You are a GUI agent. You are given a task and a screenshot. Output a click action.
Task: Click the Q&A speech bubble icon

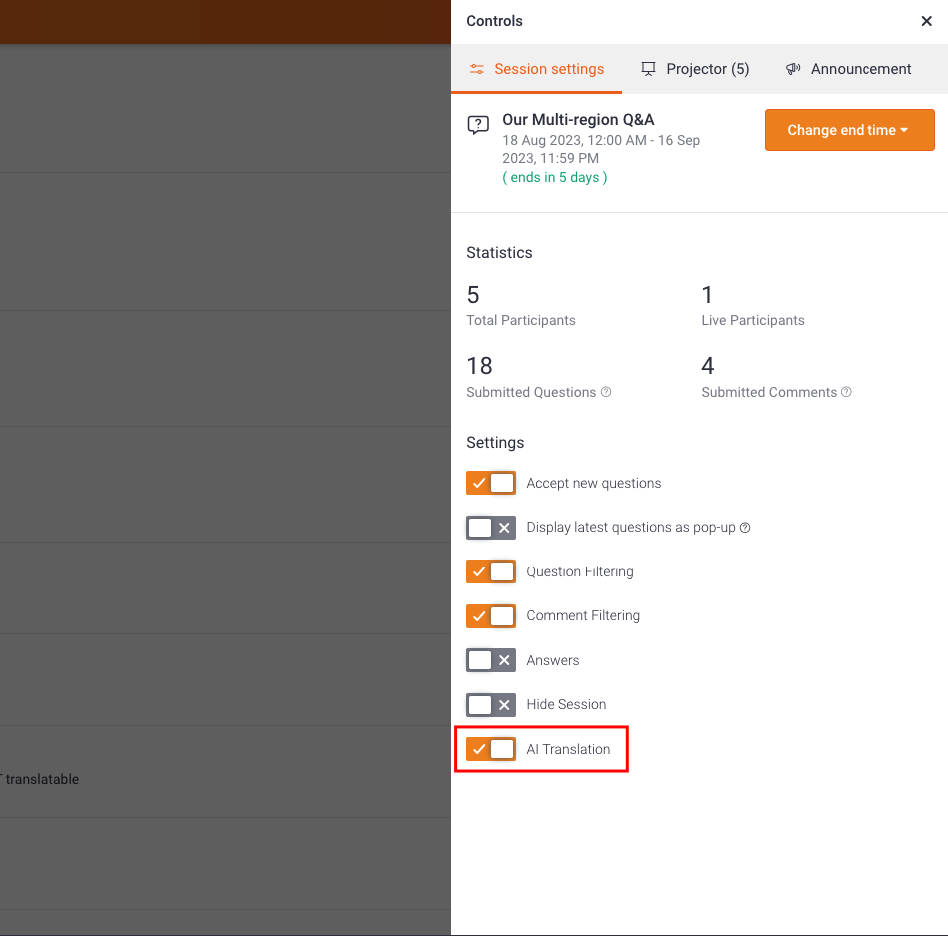478,125
